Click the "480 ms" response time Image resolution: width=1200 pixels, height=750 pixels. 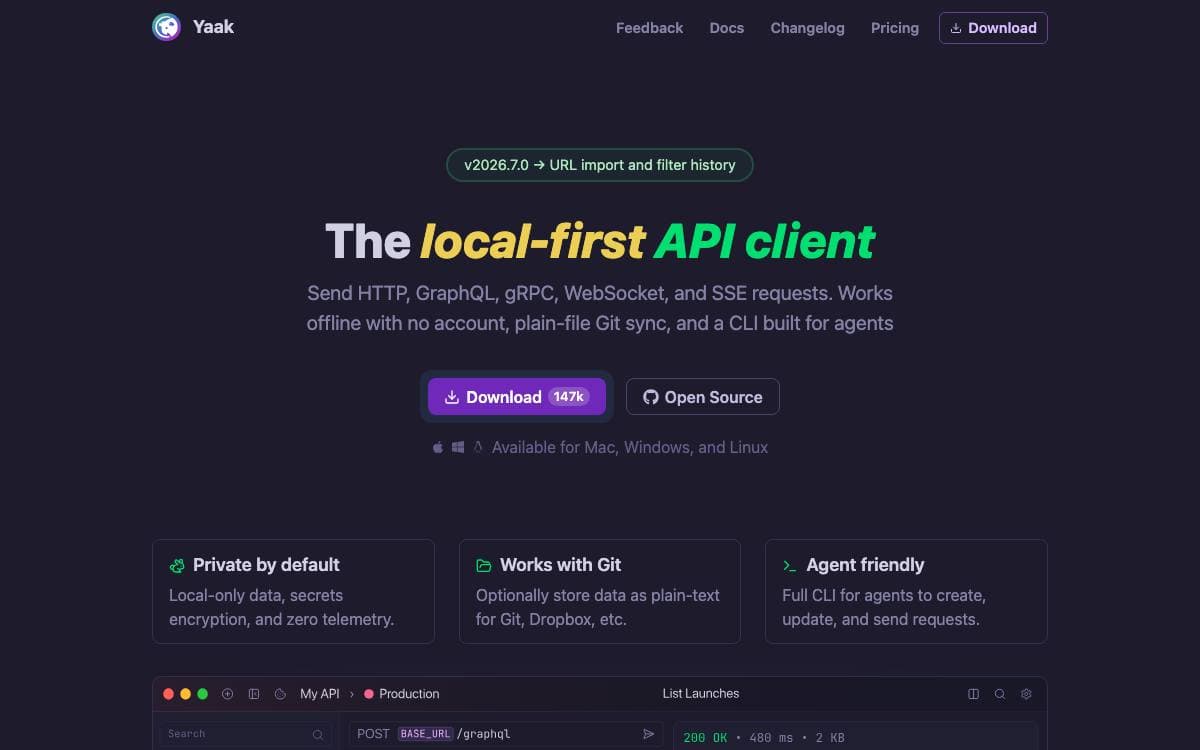tap(771, 738)
